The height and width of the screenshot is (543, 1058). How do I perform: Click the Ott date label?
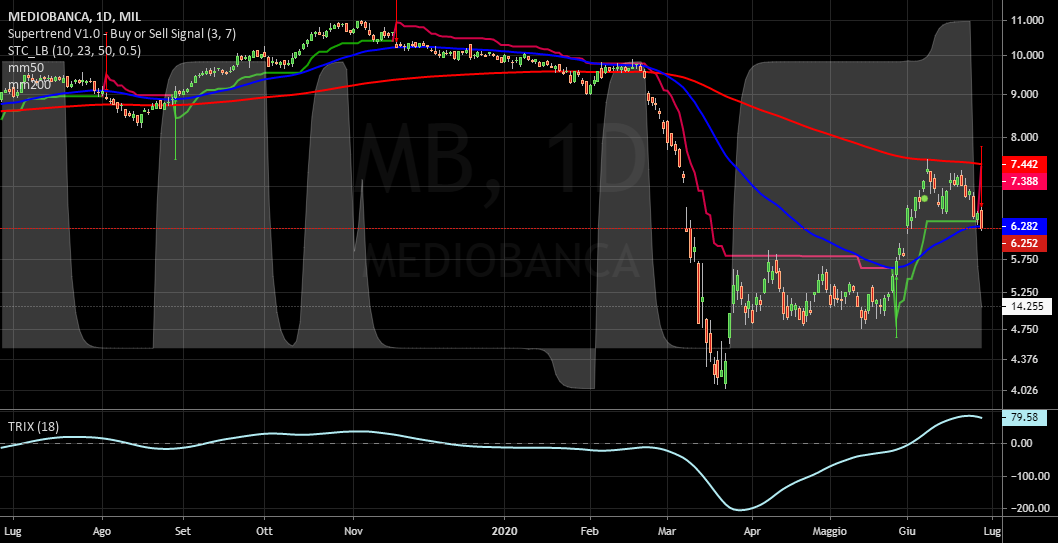(x=264, y=532)
